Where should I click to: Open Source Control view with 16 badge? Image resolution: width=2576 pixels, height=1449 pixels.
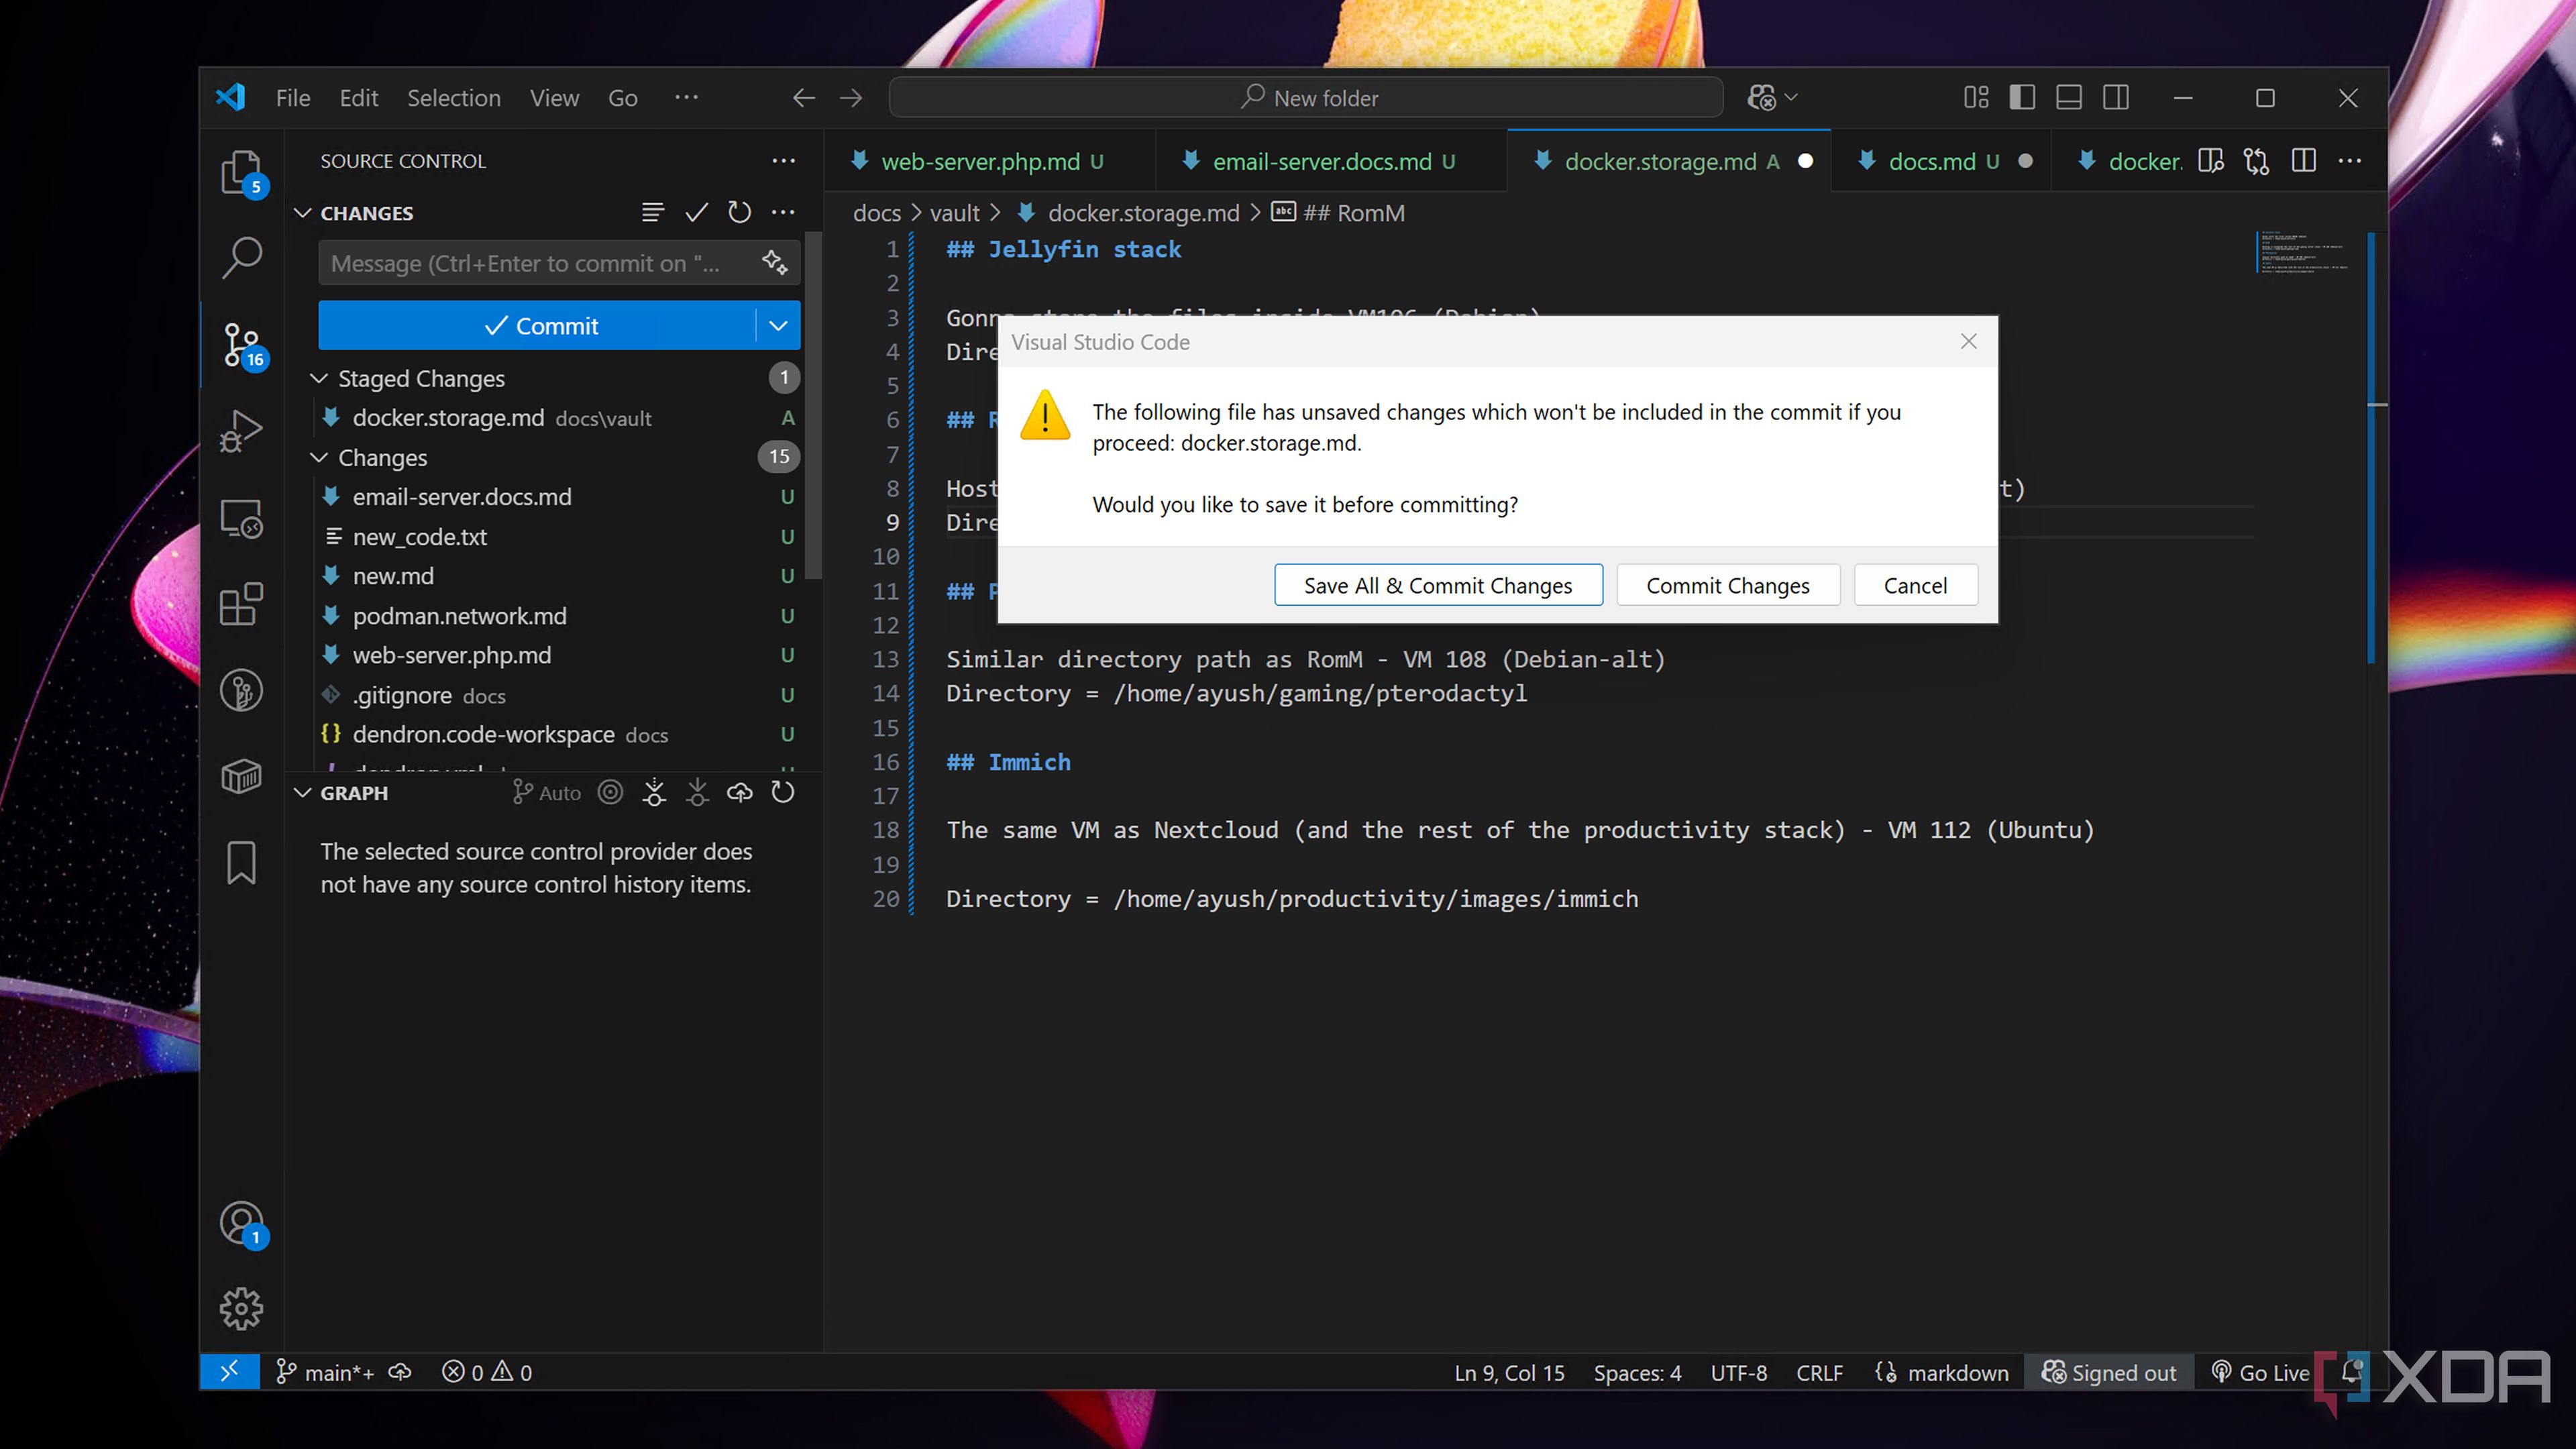(241, 345)
